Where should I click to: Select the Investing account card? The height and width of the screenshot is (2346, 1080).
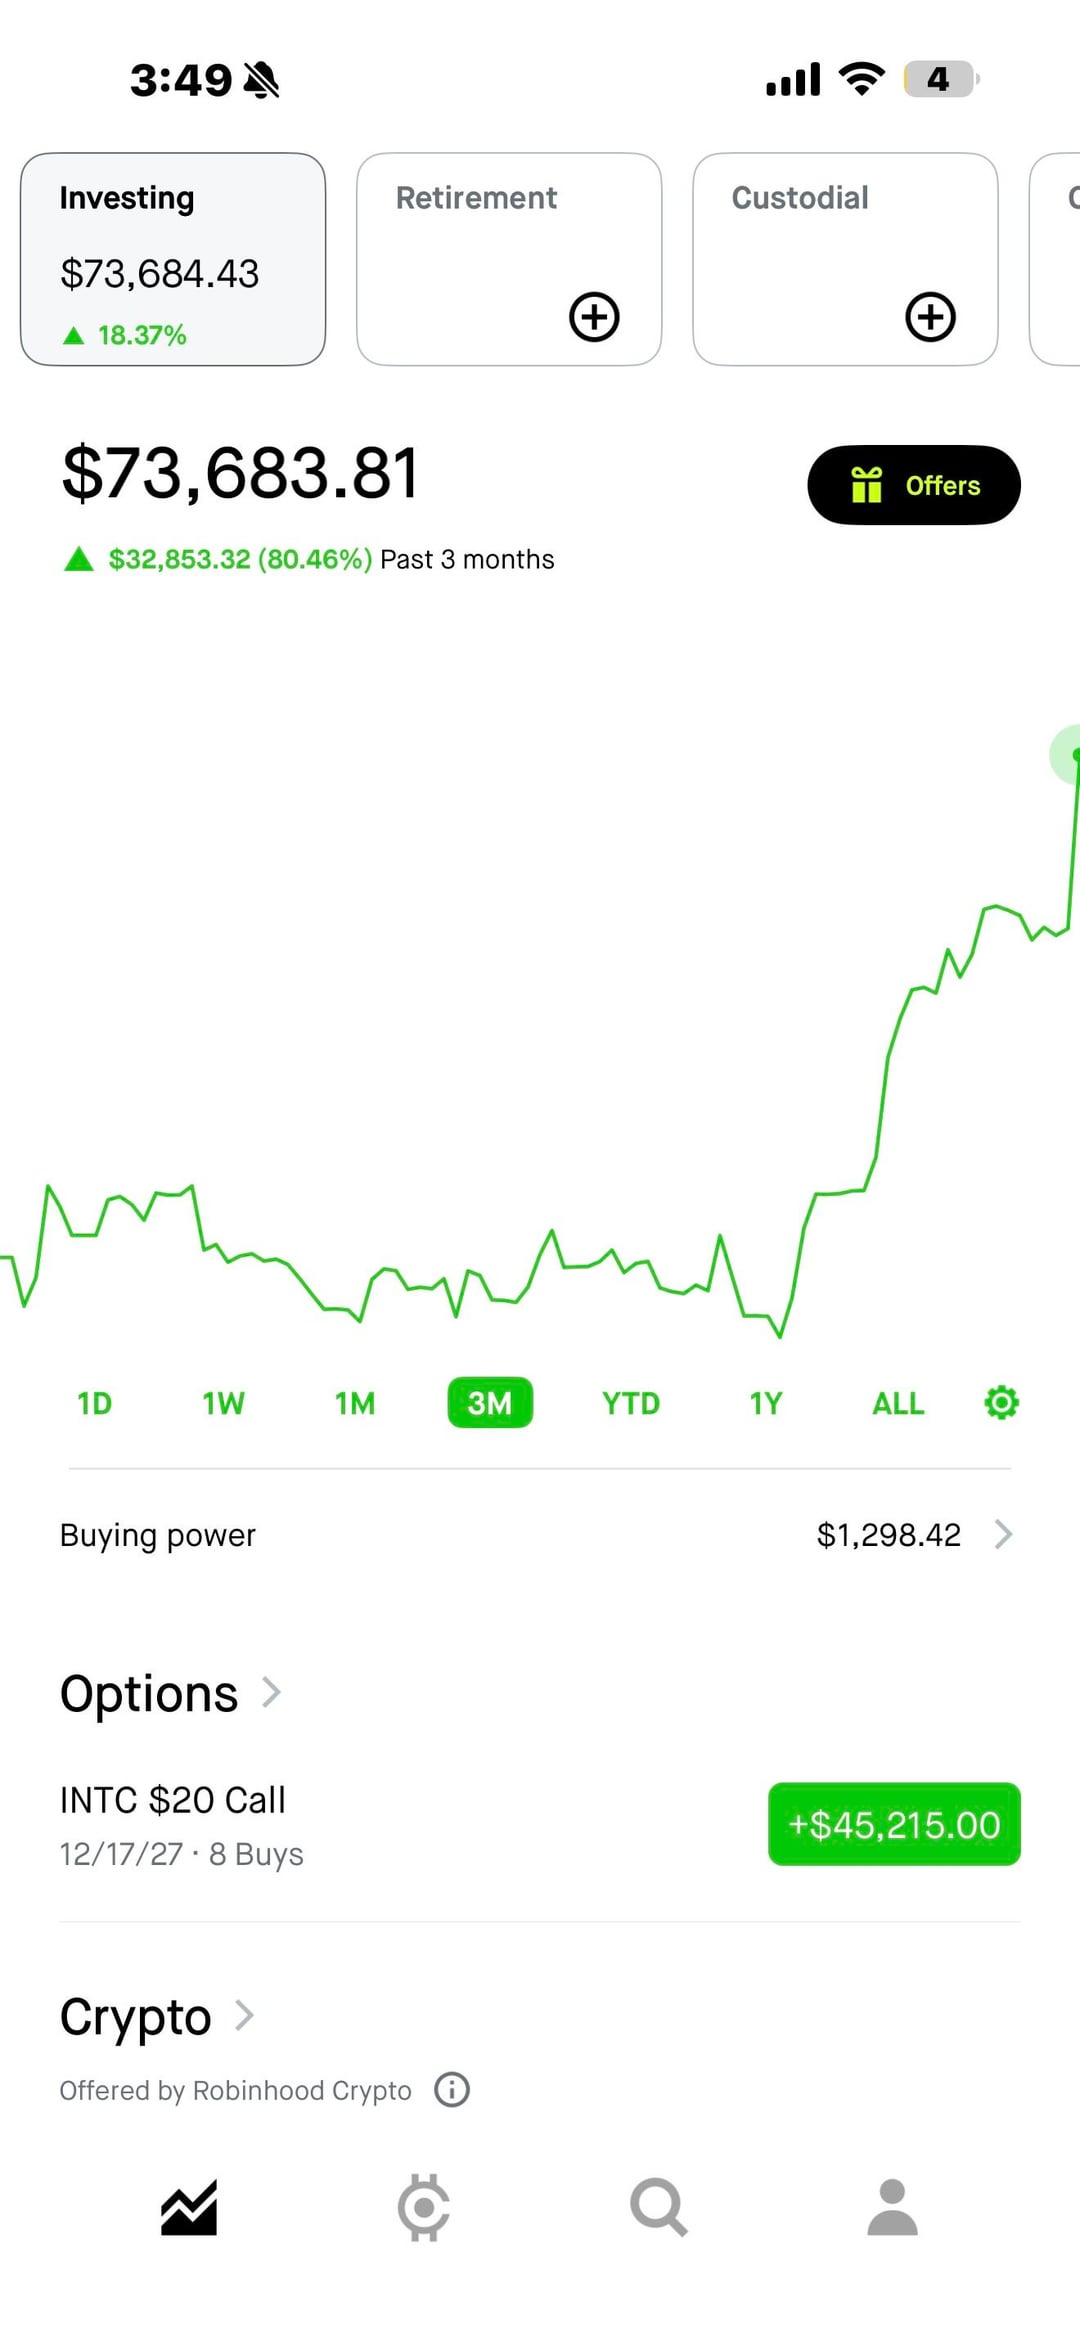(x=173, y=259)
